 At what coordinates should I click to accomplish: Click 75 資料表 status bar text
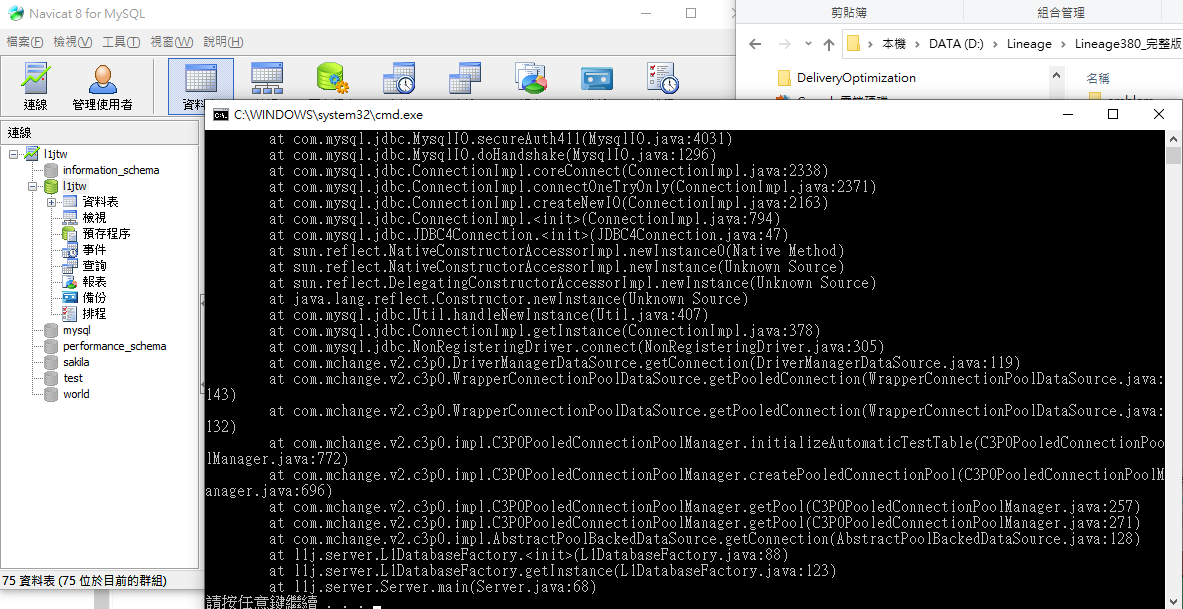(x=84, y=580)
